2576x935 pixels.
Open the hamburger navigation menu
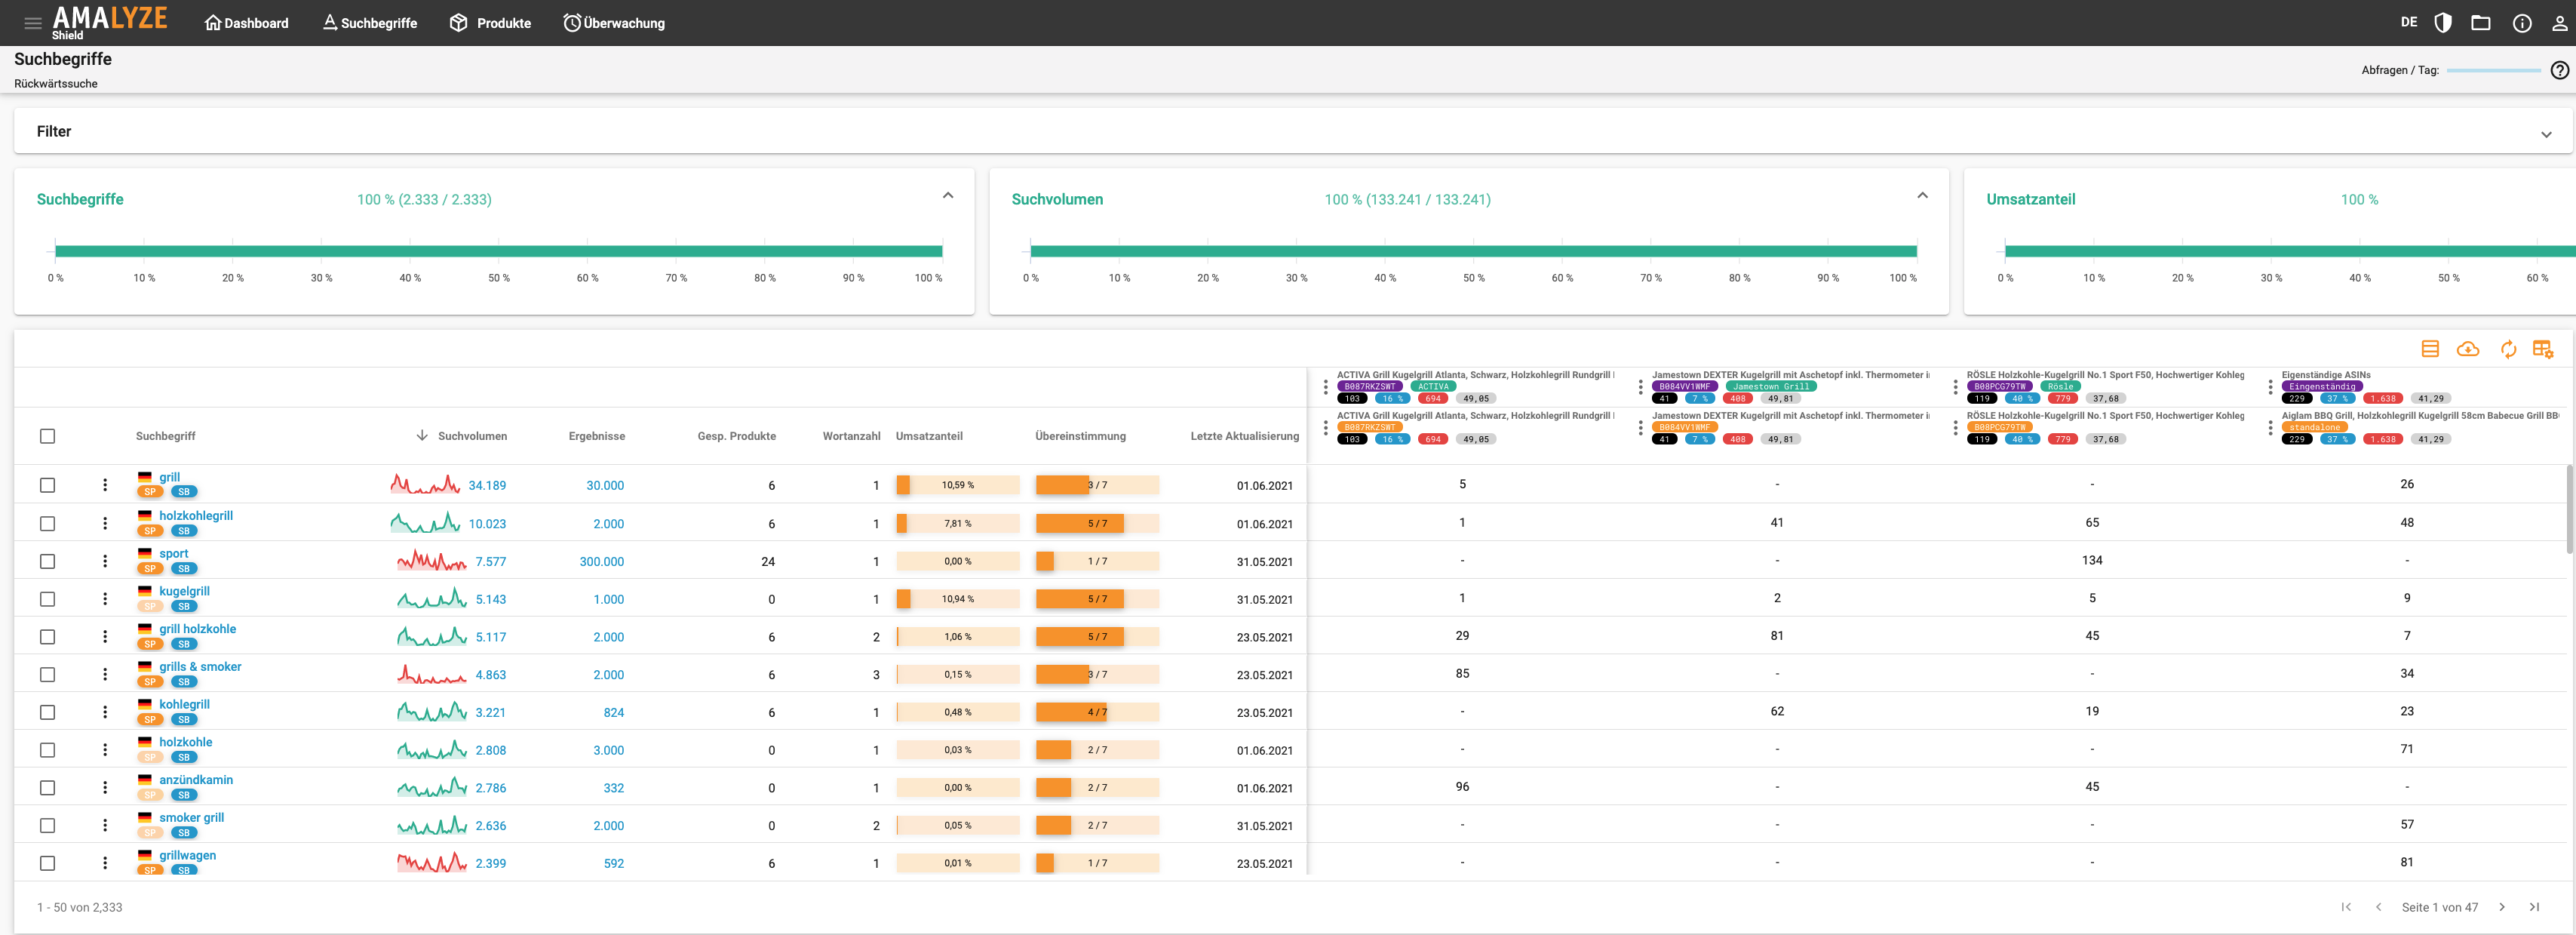[x=33, y=23]
